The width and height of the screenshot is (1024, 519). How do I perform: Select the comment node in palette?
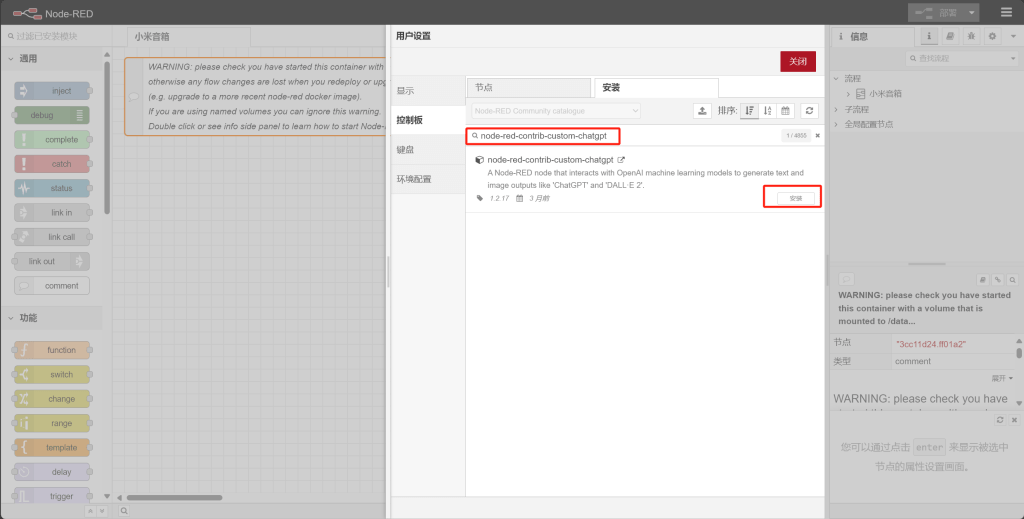[x=52, y=285]
